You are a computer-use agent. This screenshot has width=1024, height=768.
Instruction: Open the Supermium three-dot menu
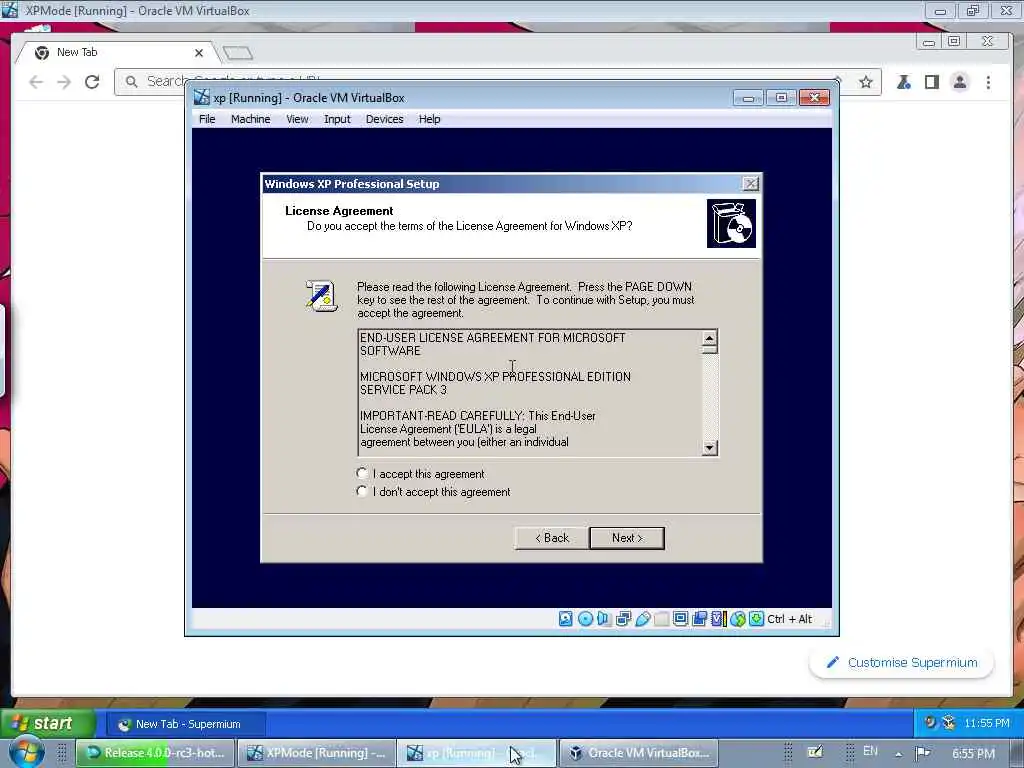click(x=988, y=82)
